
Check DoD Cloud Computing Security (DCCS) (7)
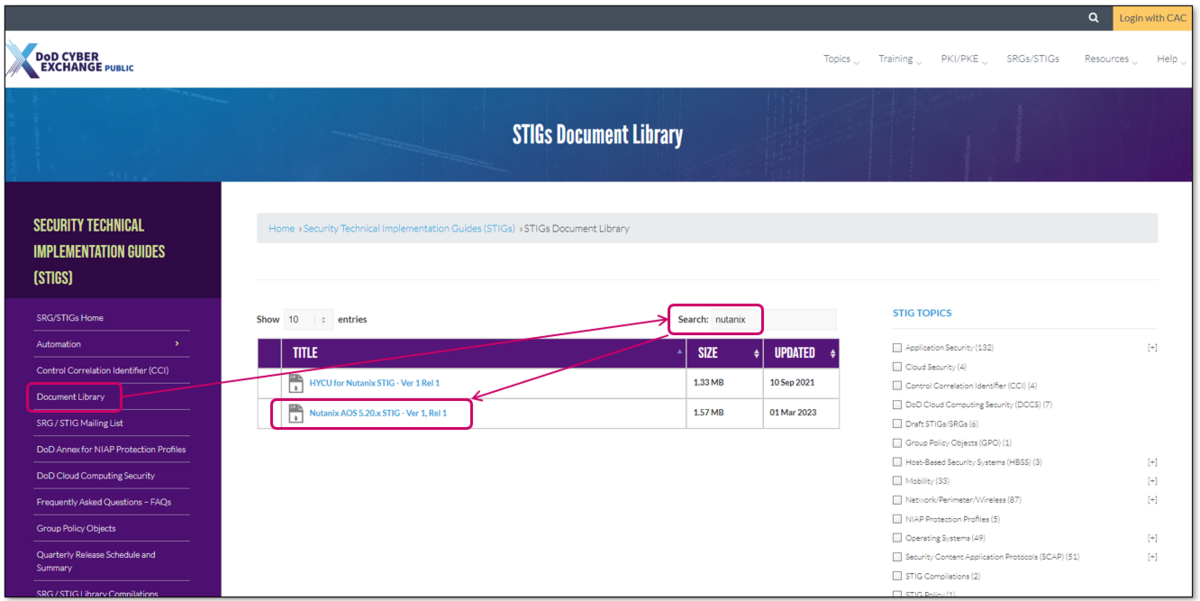coord(897,405)
